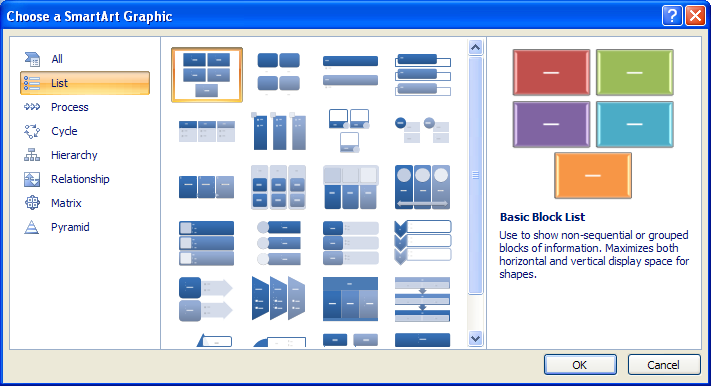
Task: Choose the Picture Caption List layout with four rounded blocks
Action: (x=278, y=73)
